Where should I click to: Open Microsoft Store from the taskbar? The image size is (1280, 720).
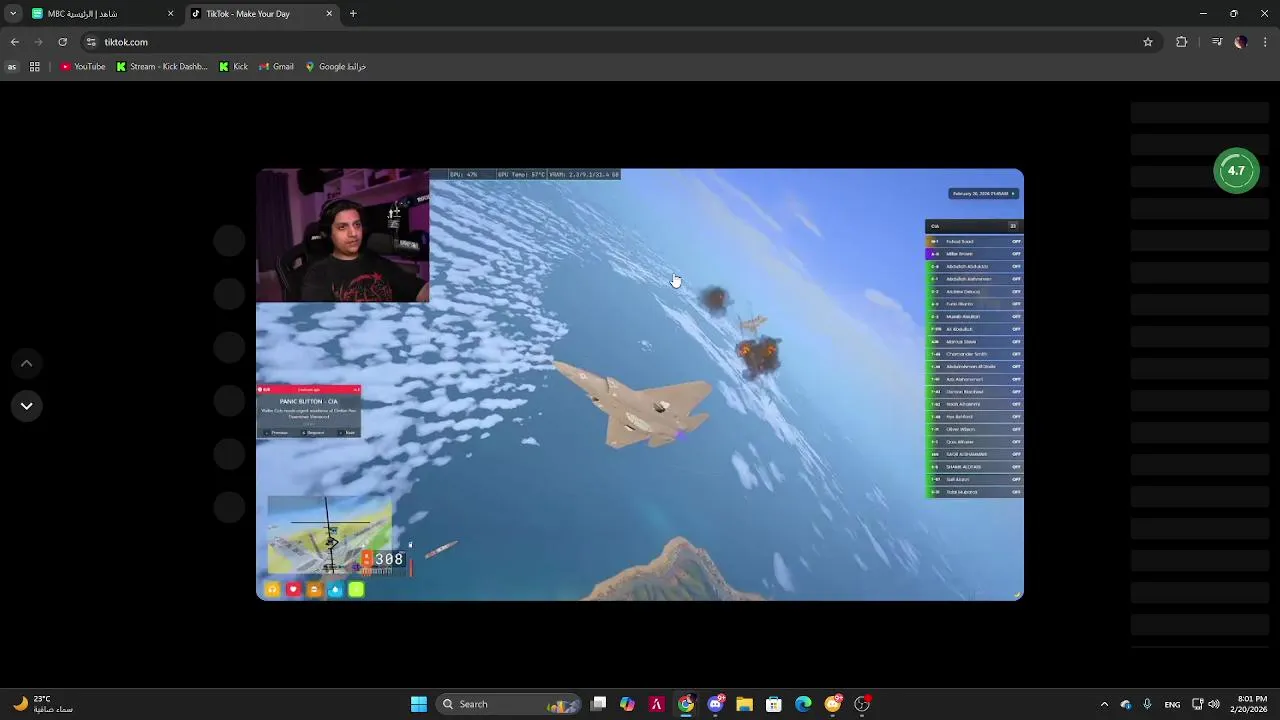tap(774, 704)
